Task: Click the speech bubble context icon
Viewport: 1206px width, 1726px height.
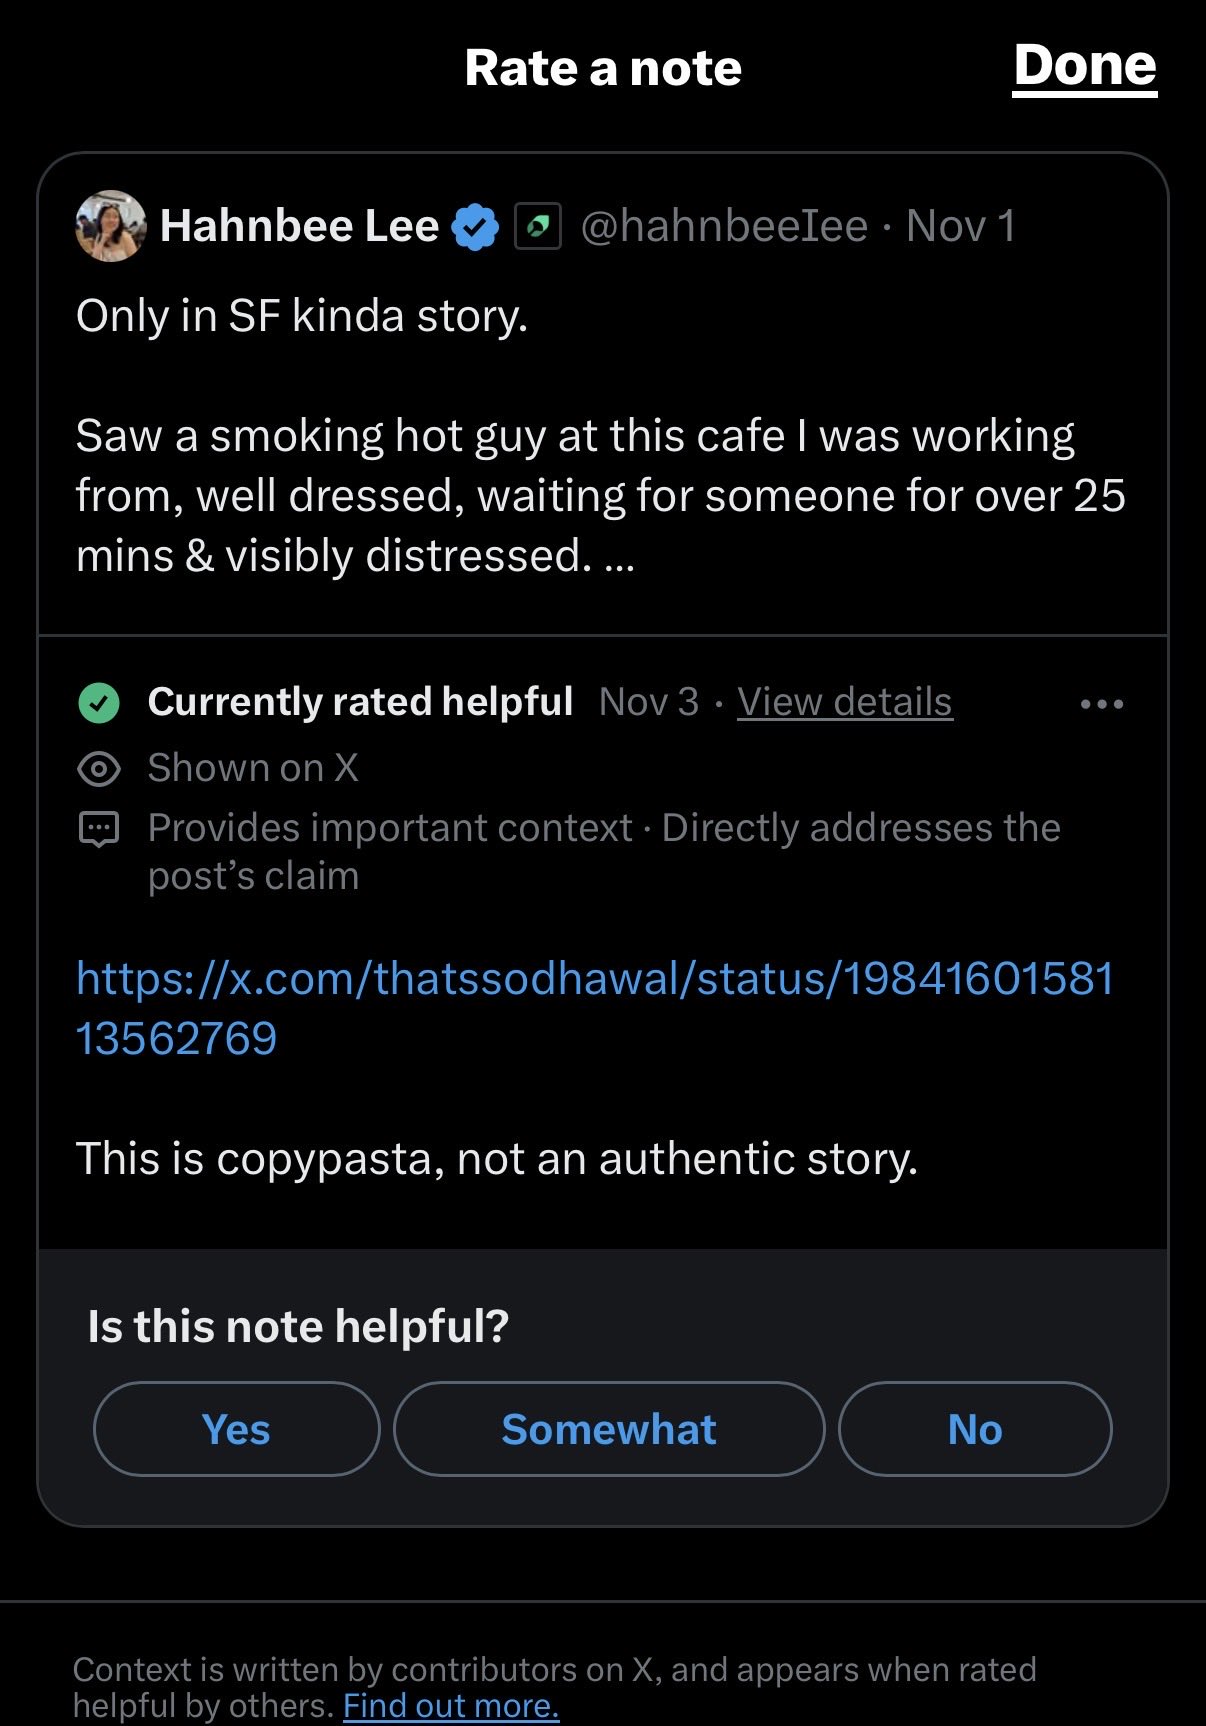Action: tap(99, 829)
